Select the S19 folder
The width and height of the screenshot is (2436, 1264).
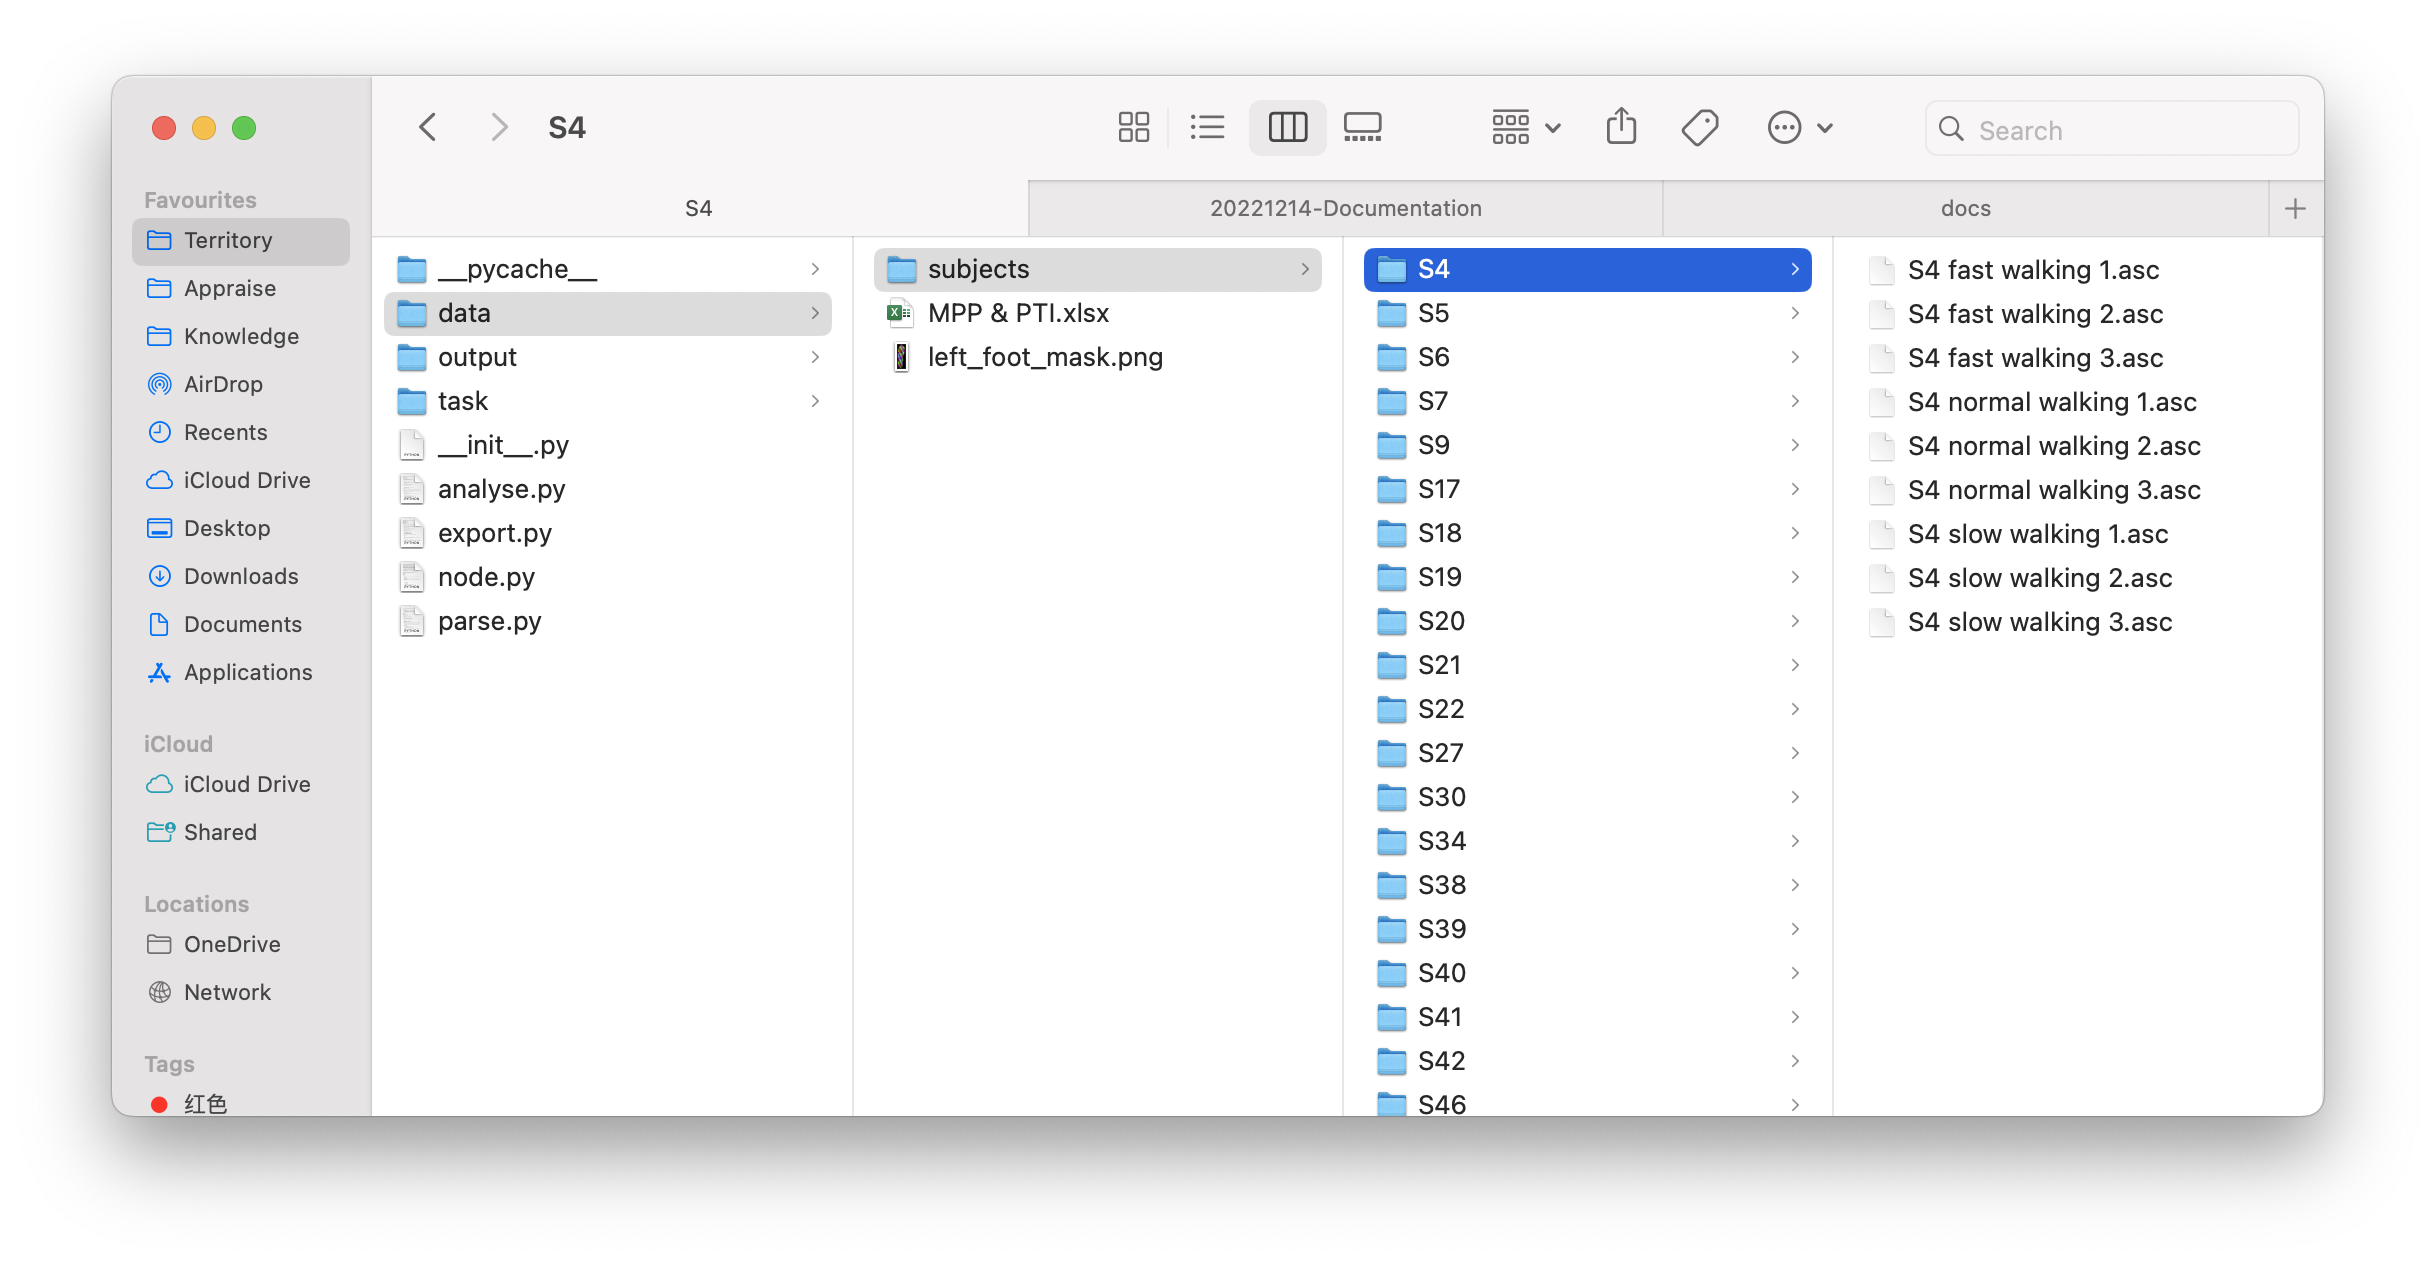click(x=1588, y=577)
